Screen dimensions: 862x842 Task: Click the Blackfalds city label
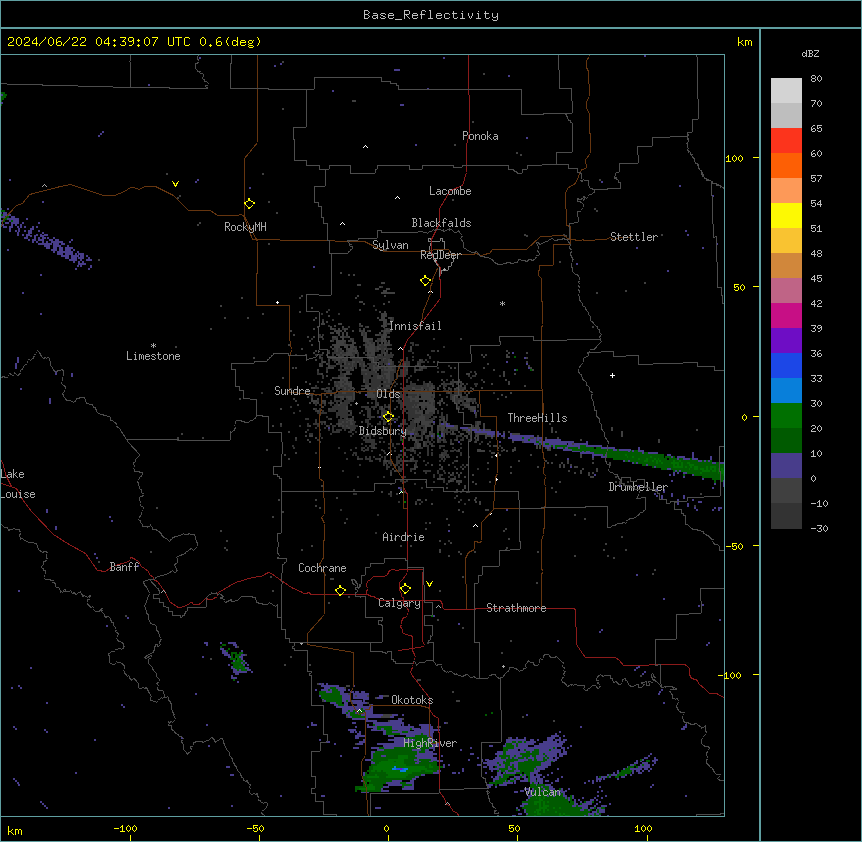coord(441,223)
